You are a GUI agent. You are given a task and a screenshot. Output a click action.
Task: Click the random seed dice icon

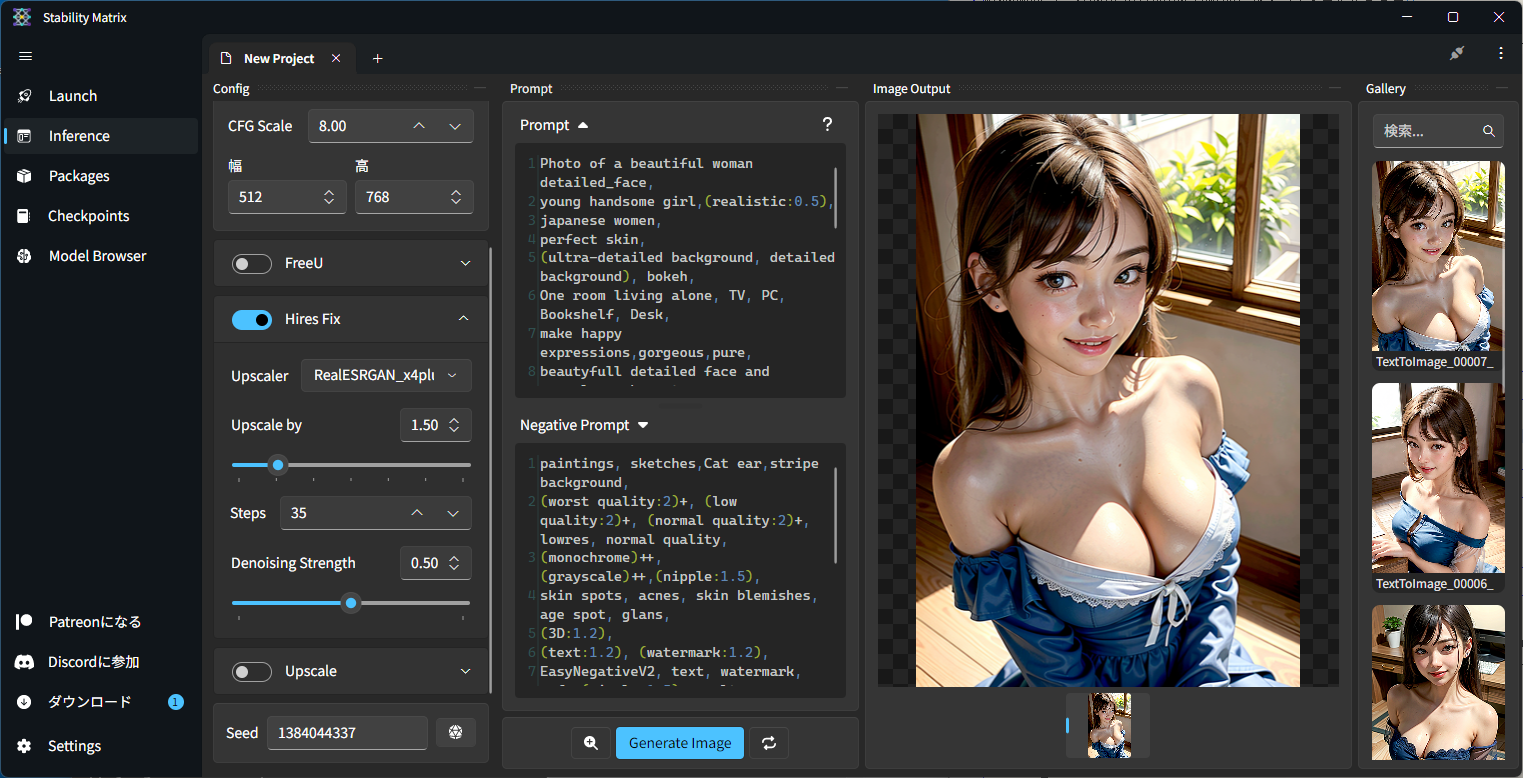click(456, 733)
